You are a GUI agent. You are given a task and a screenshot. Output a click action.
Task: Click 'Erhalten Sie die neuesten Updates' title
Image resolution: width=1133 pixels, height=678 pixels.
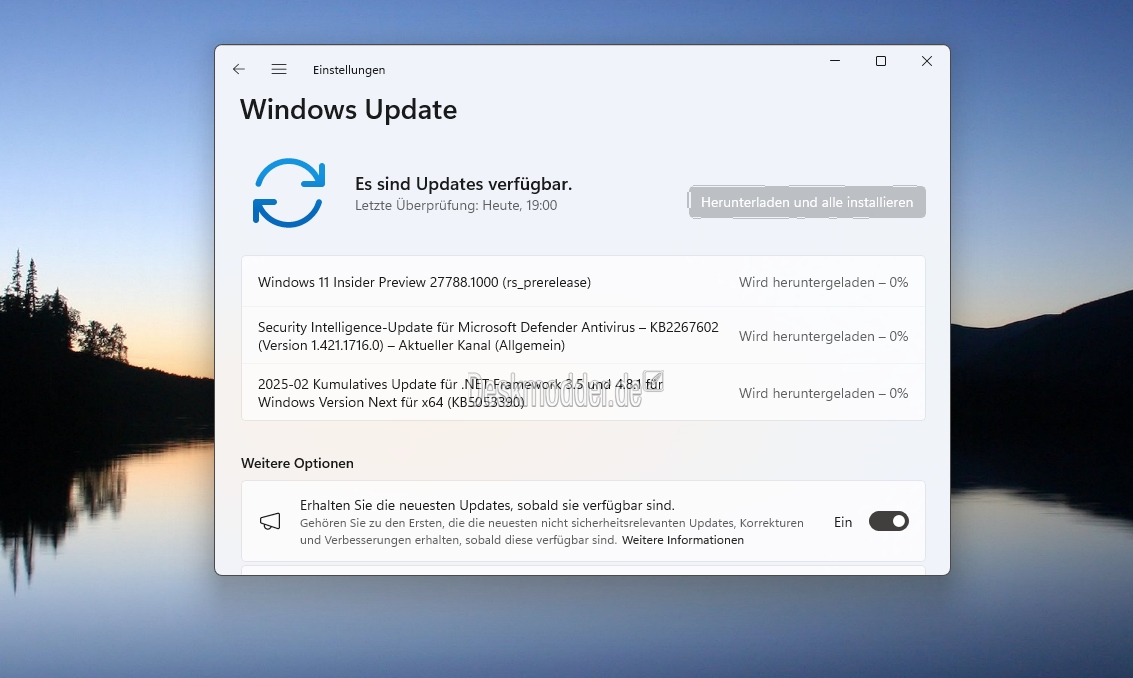click(x=487, y=505)
